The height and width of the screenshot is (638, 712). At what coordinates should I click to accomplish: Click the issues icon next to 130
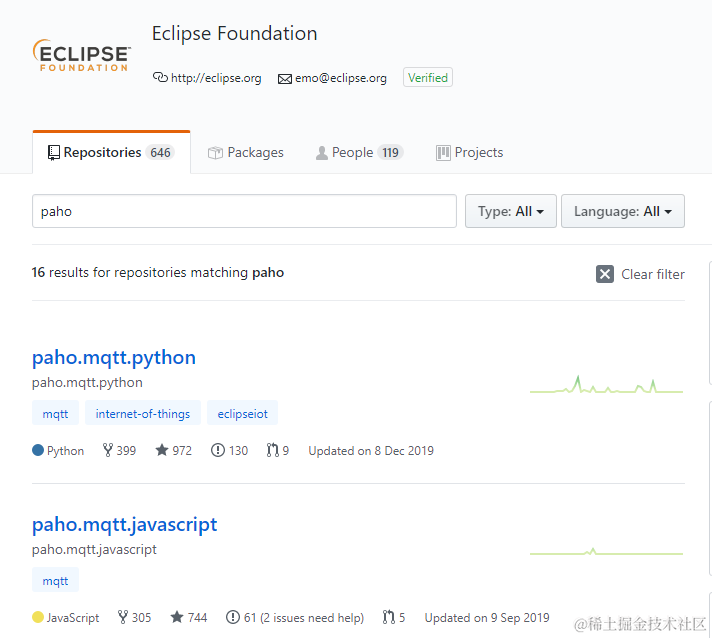point(218,450)
